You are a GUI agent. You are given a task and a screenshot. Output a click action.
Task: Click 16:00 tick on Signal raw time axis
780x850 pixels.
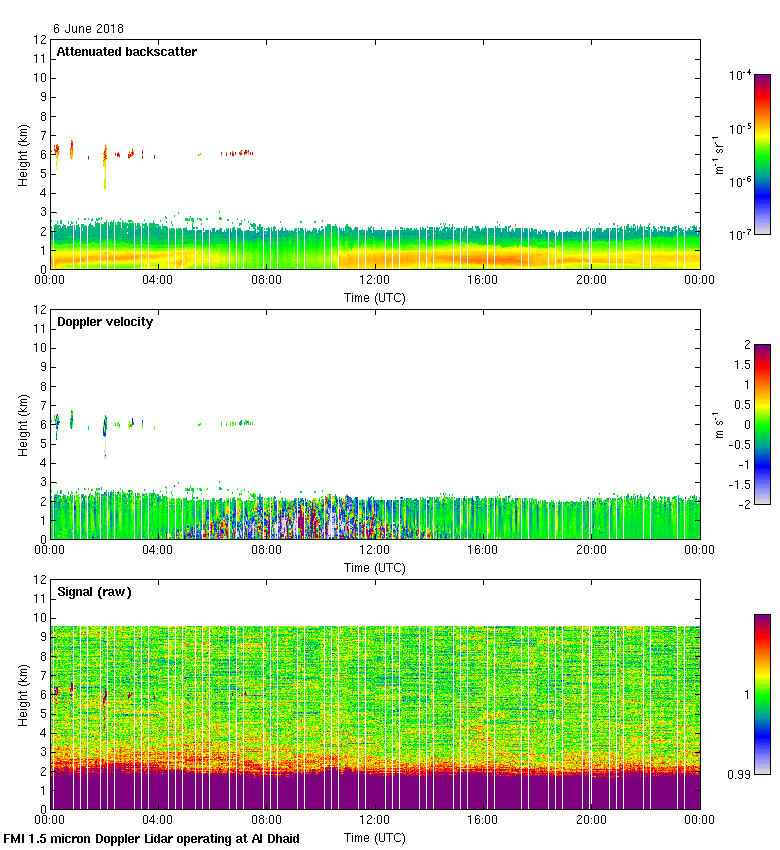483,821
